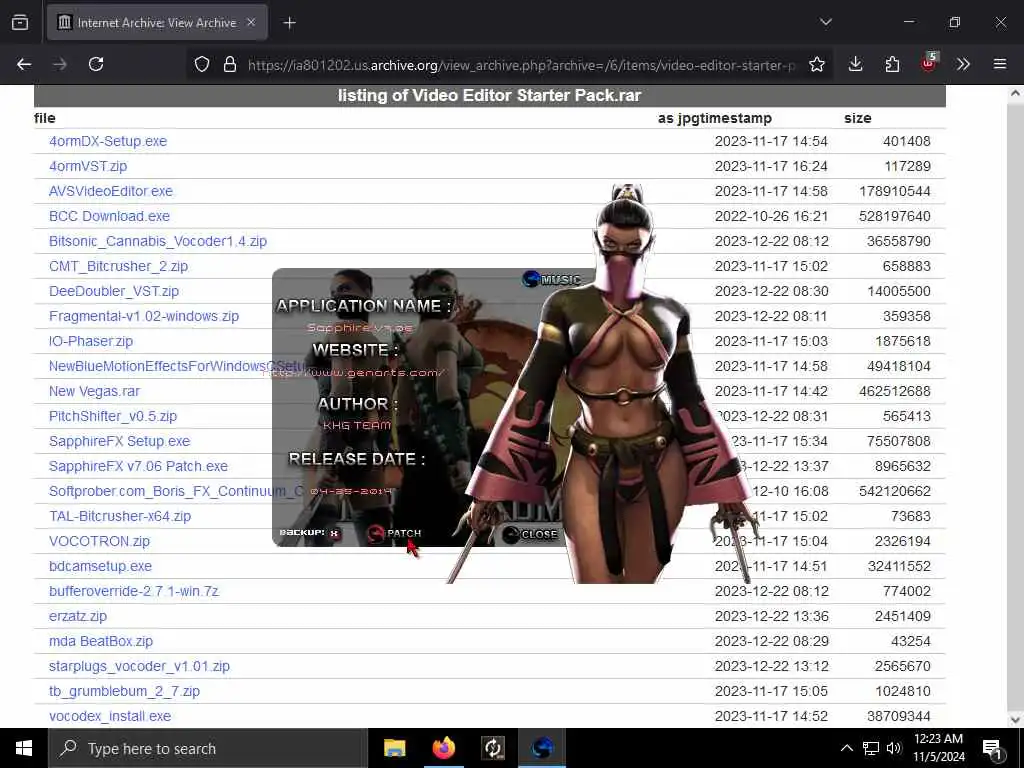Focus the address bar URL
1024x768 pixels.
tap(521, 65)
